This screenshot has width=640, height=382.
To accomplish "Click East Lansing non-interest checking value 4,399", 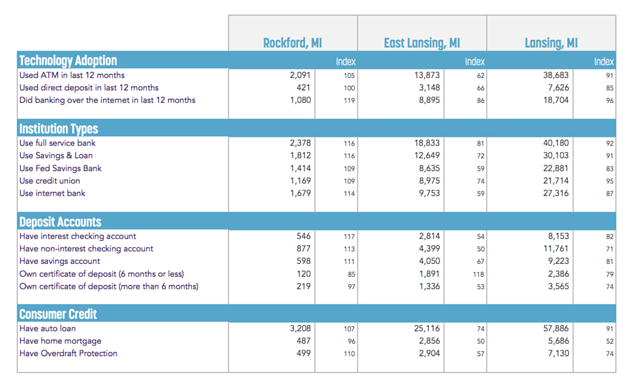I will pos(429,249).
